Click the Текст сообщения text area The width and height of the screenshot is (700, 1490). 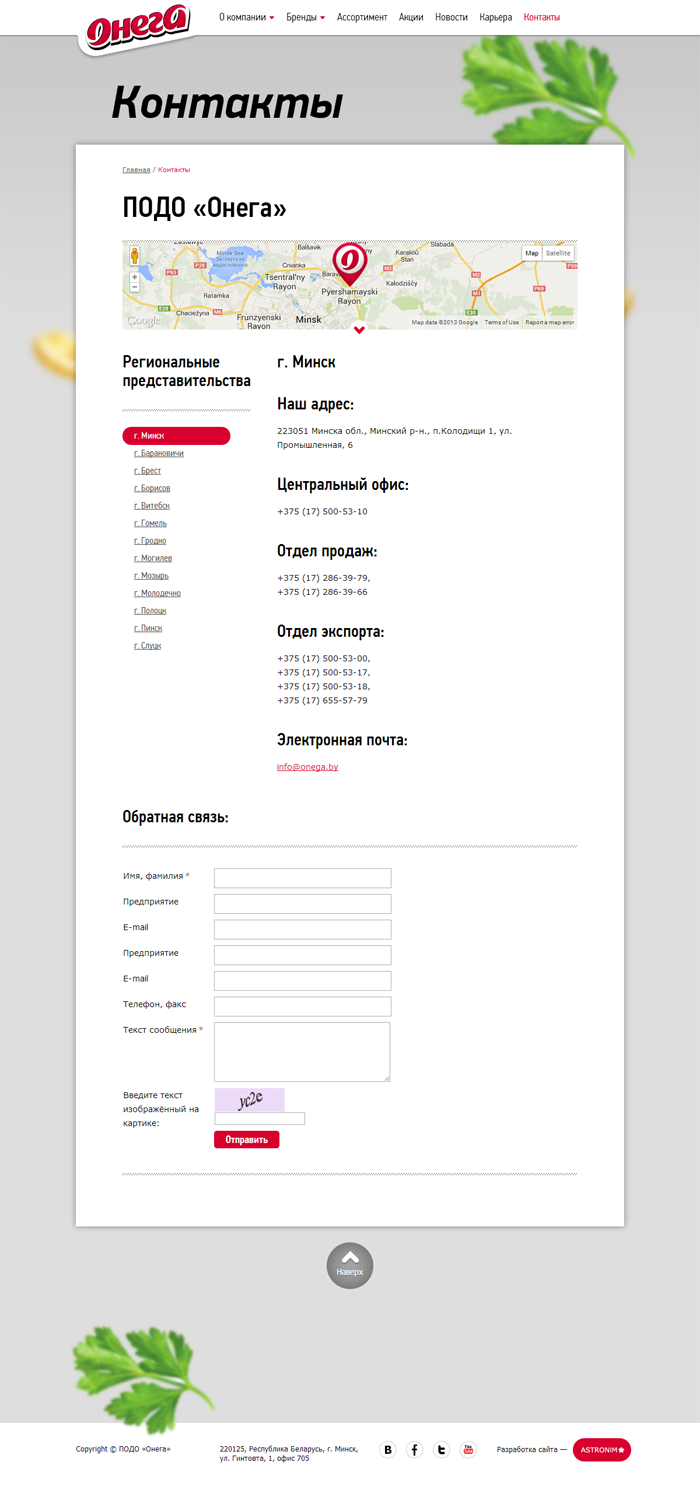[302, 1051]
